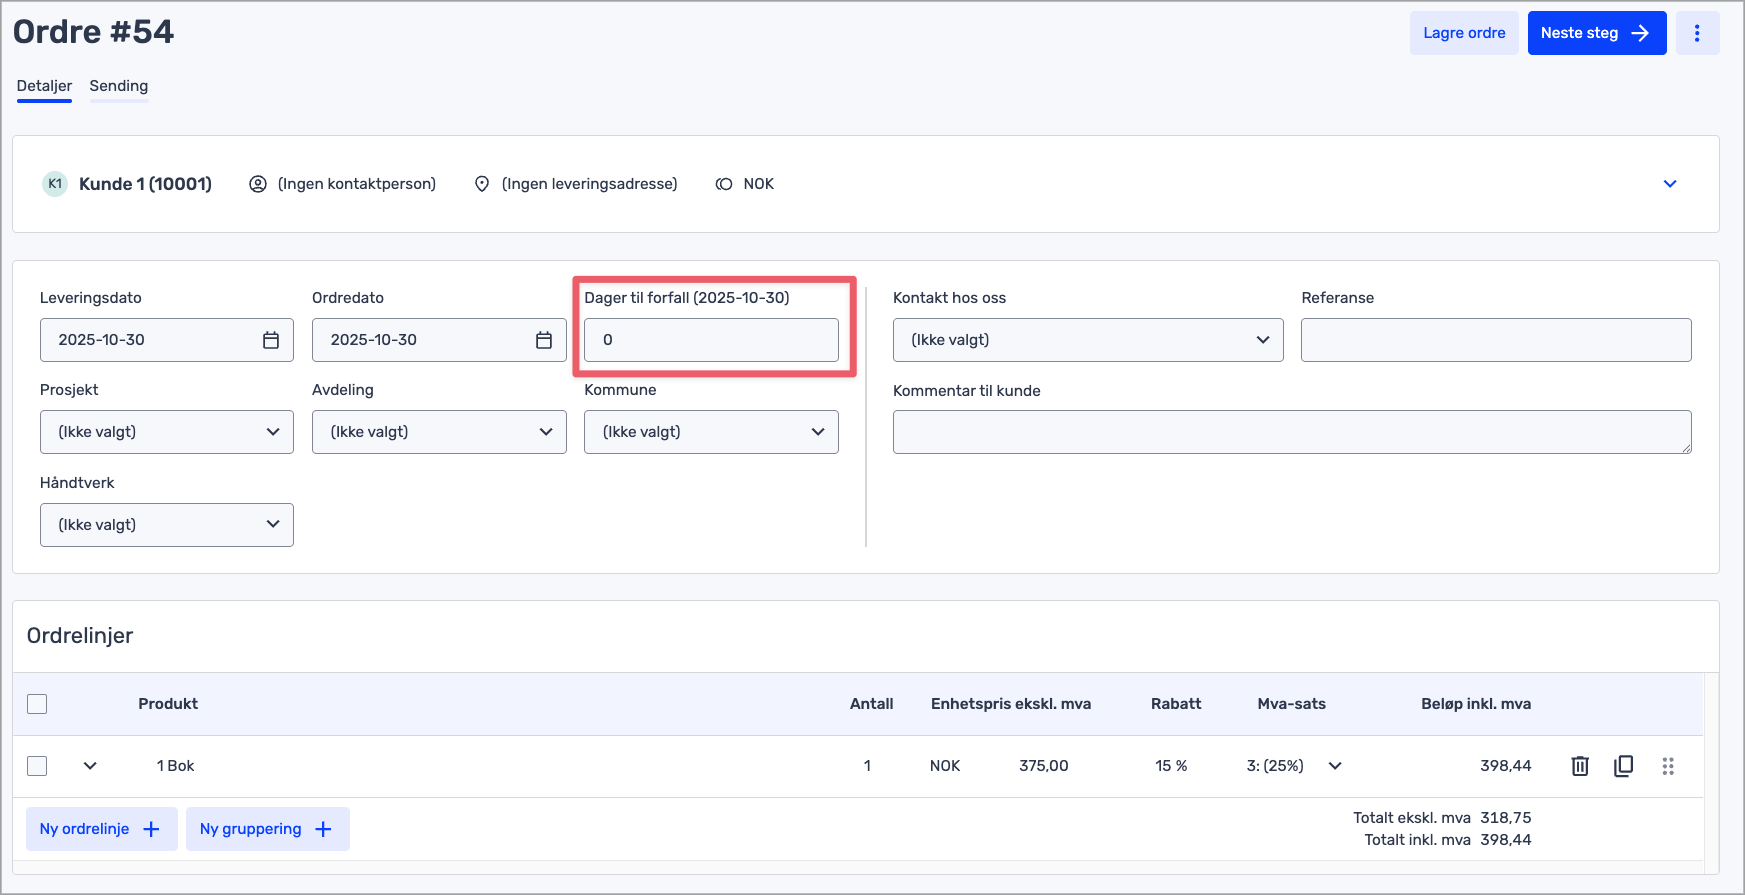Image resolution: width=1745 pixels, height=895 pixels.
Task: Expand the Bok order line details
Action: tap(90, 766)
